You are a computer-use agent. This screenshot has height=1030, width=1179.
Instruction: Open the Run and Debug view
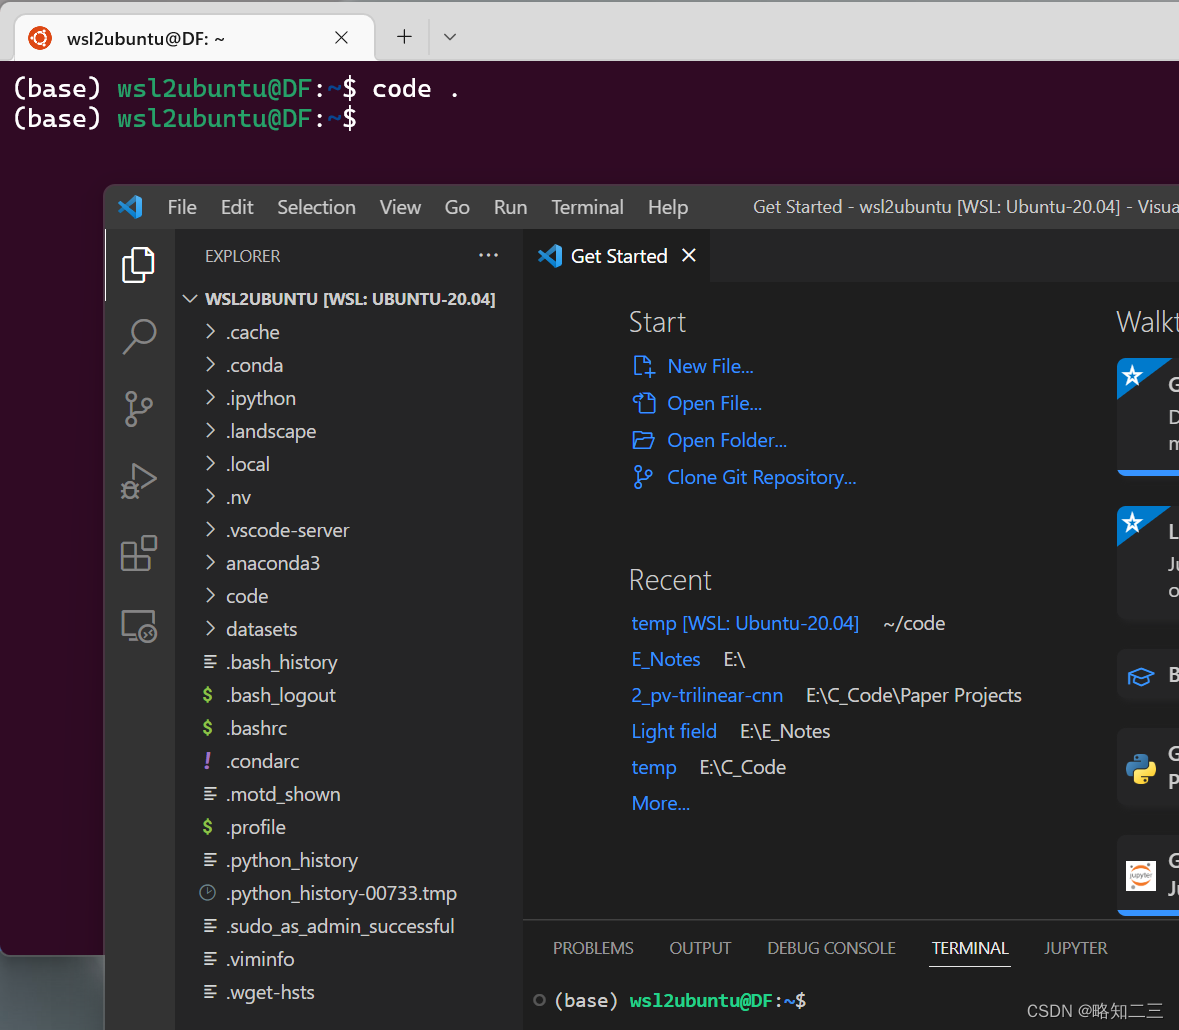(138, 481)
